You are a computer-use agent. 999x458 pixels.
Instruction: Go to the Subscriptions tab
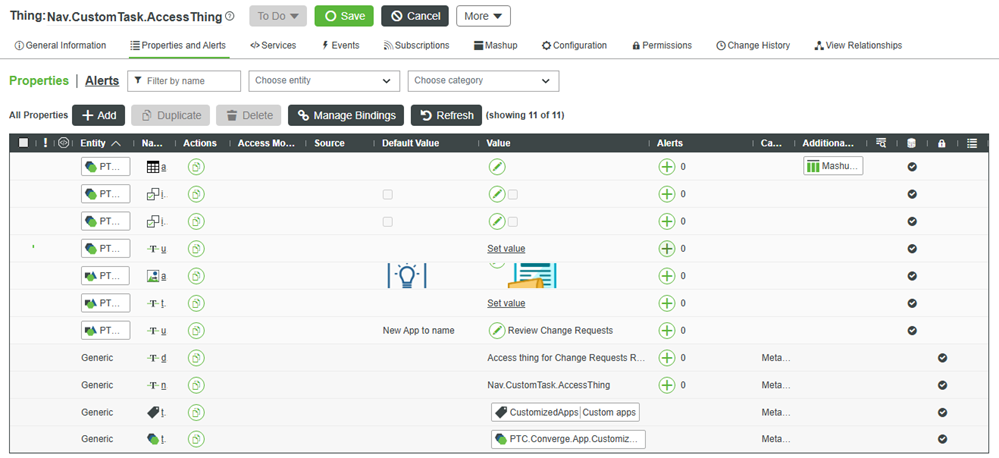417,45
